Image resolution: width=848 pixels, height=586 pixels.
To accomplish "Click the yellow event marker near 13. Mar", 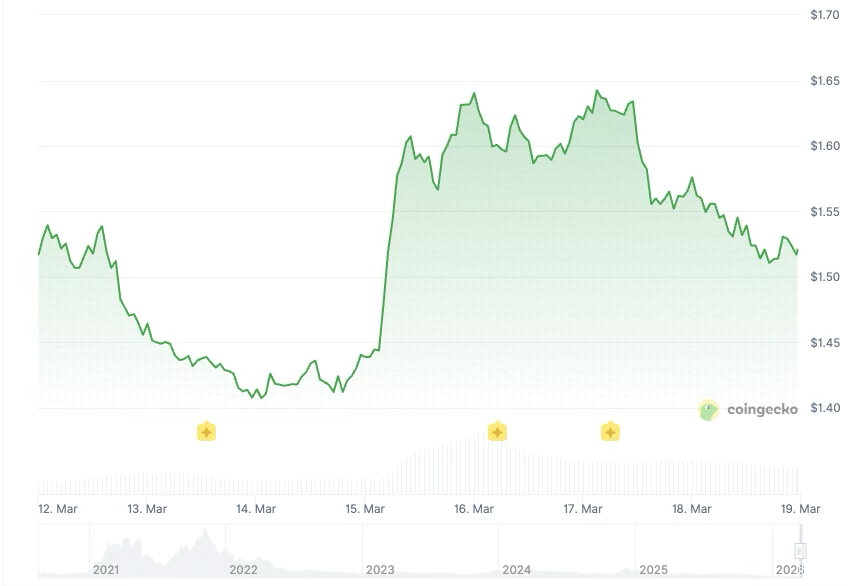I will [206, 432].
